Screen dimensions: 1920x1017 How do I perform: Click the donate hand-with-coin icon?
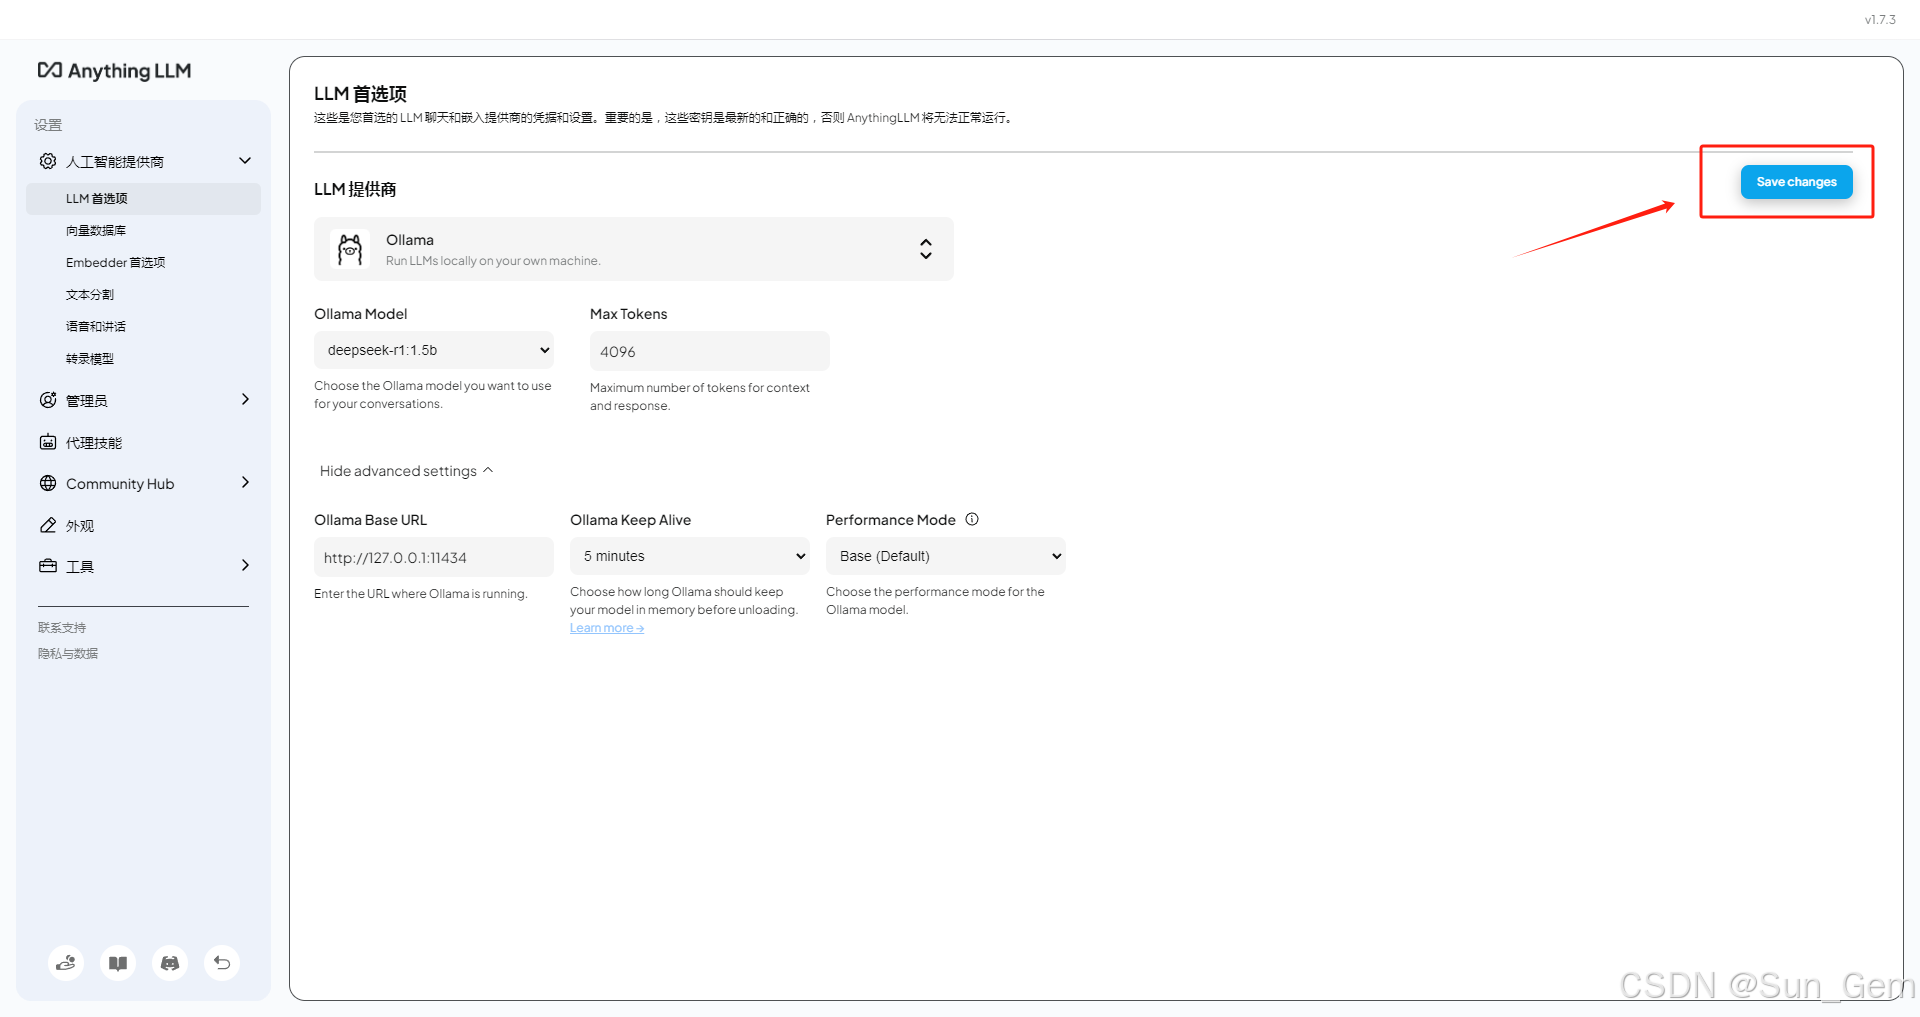[66, 963]
